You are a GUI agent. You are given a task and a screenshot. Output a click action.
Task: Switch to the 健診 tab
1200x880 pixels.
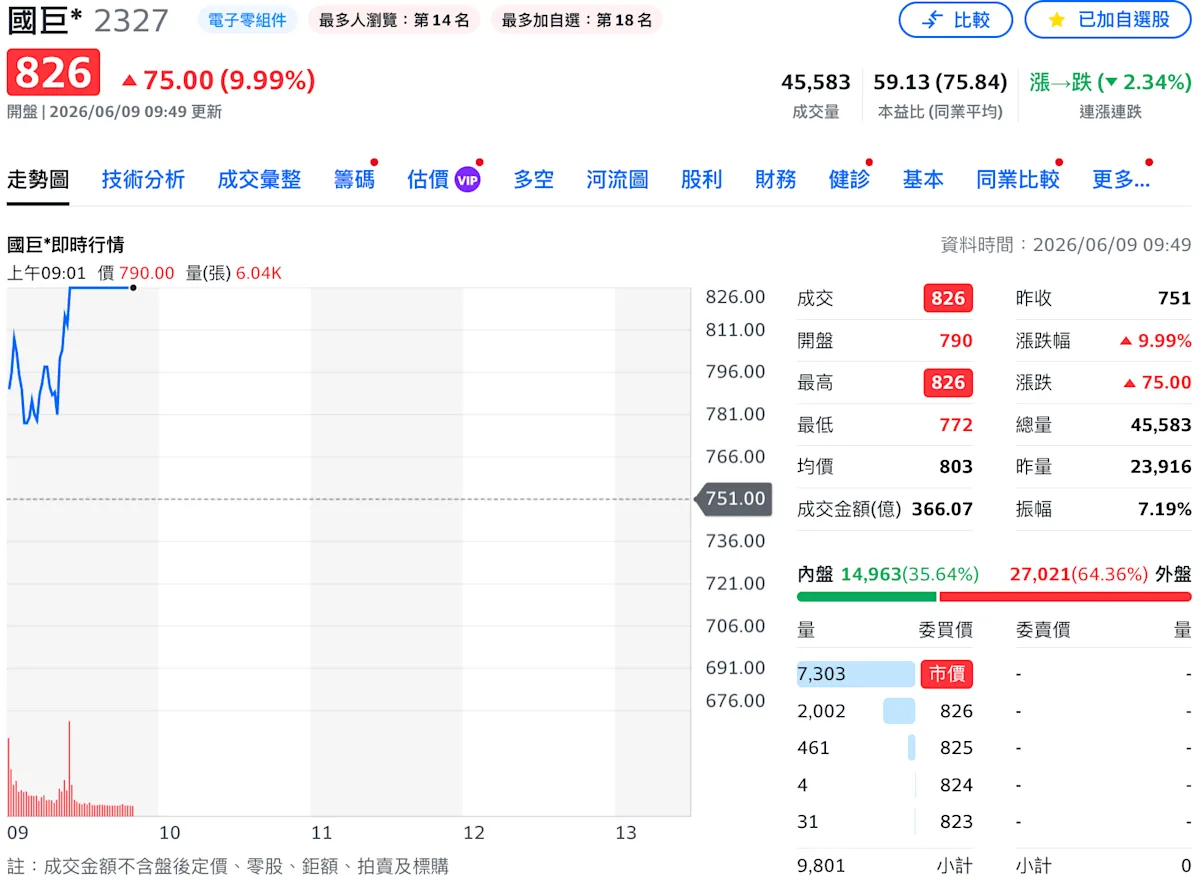pyautogui.click(x=849, y=180)
